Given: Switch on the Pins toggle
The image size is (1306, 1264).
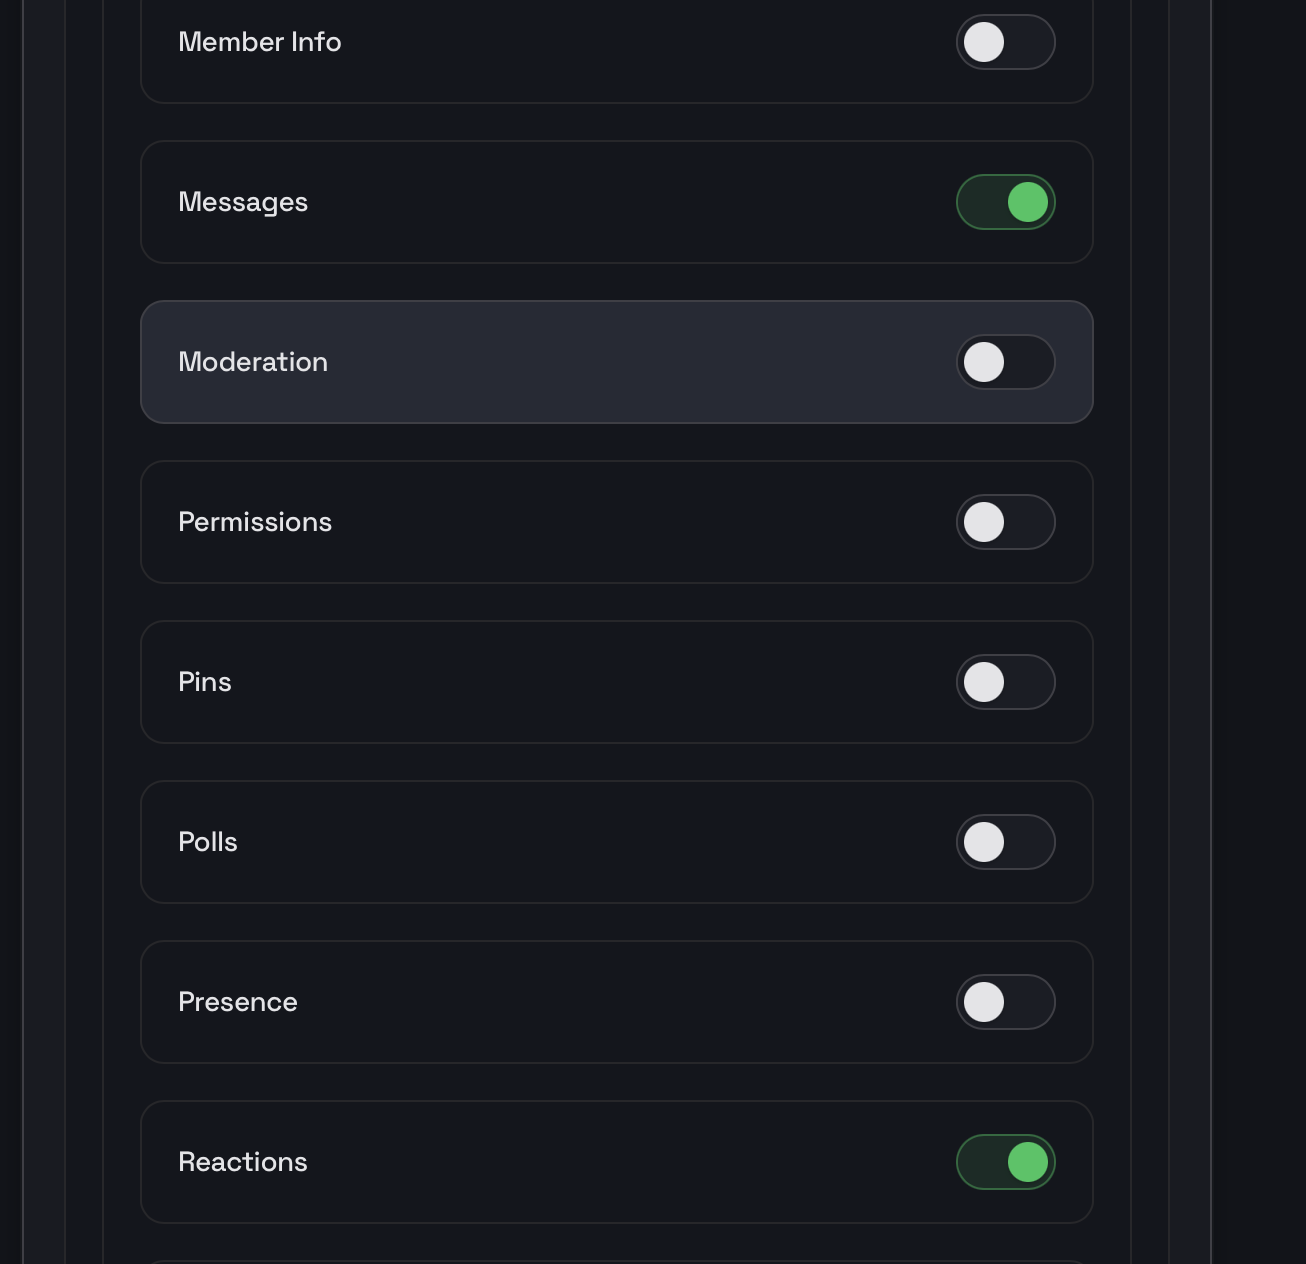Looking at the screenshot, I should (1005, 682).
